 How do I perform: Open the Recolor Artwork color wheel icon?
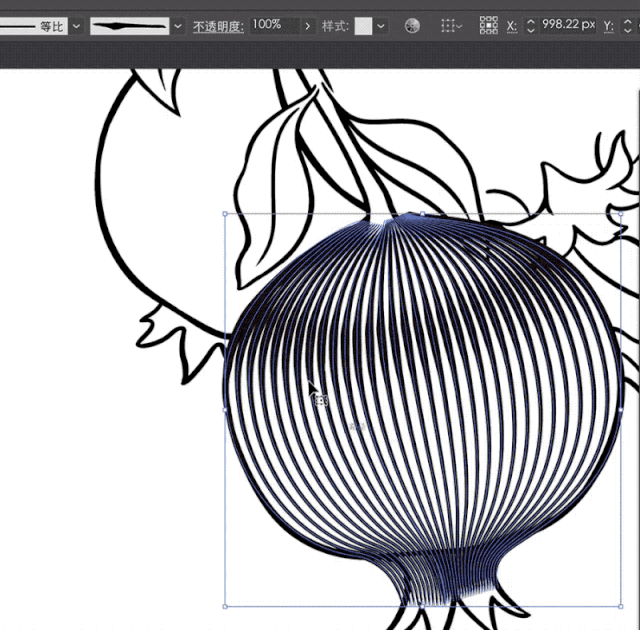[x=412, y=25]
